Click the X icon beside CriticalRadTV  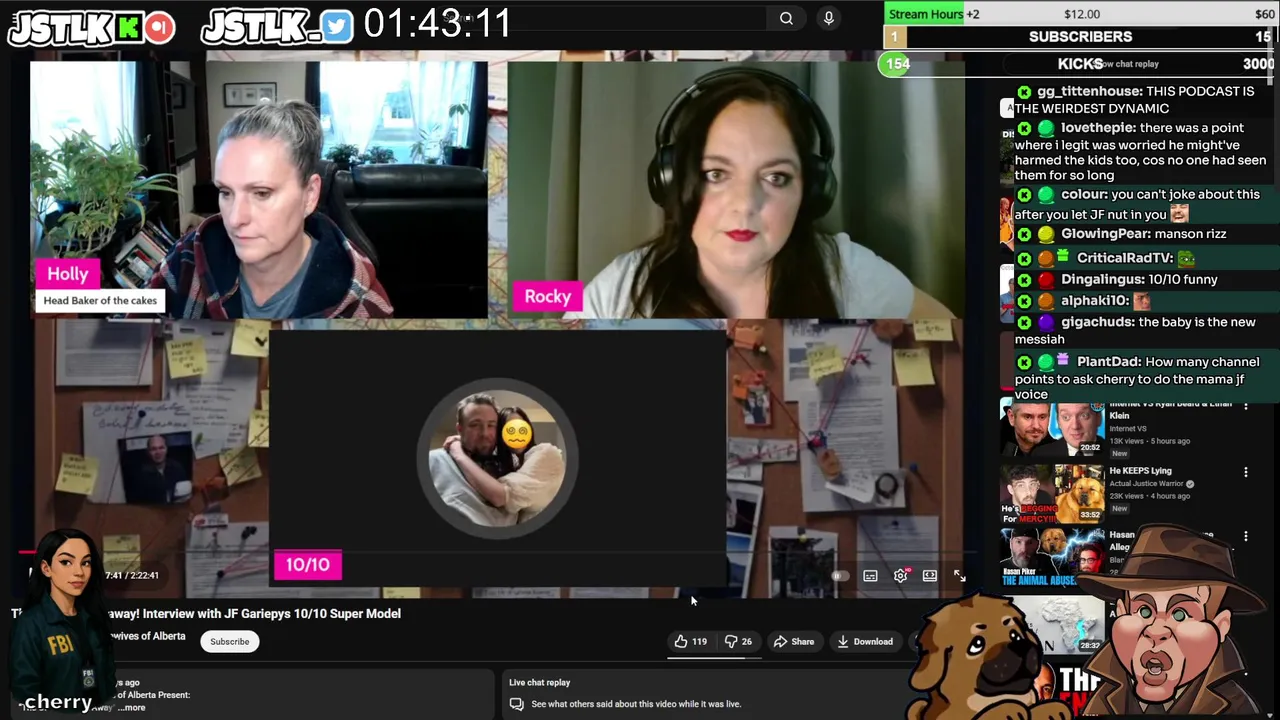(1024, 258)
